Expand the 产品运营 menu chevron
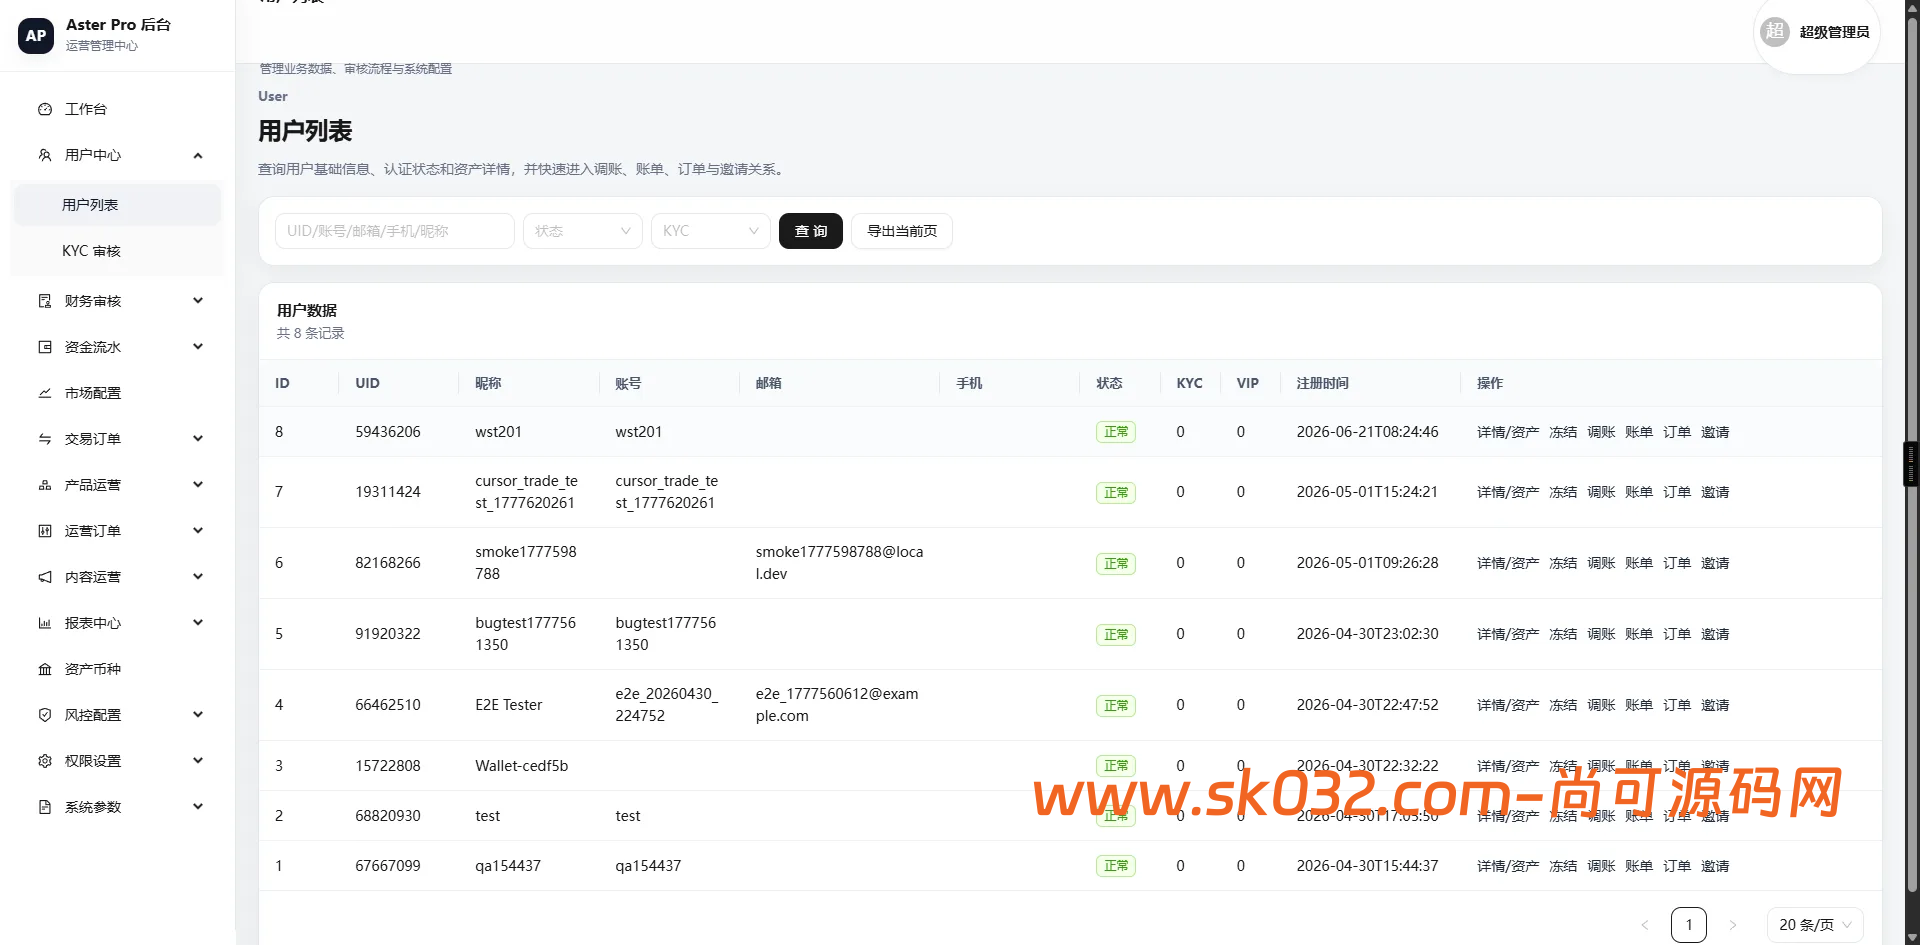Screen dimensions: 1920x945 [198, 485]
